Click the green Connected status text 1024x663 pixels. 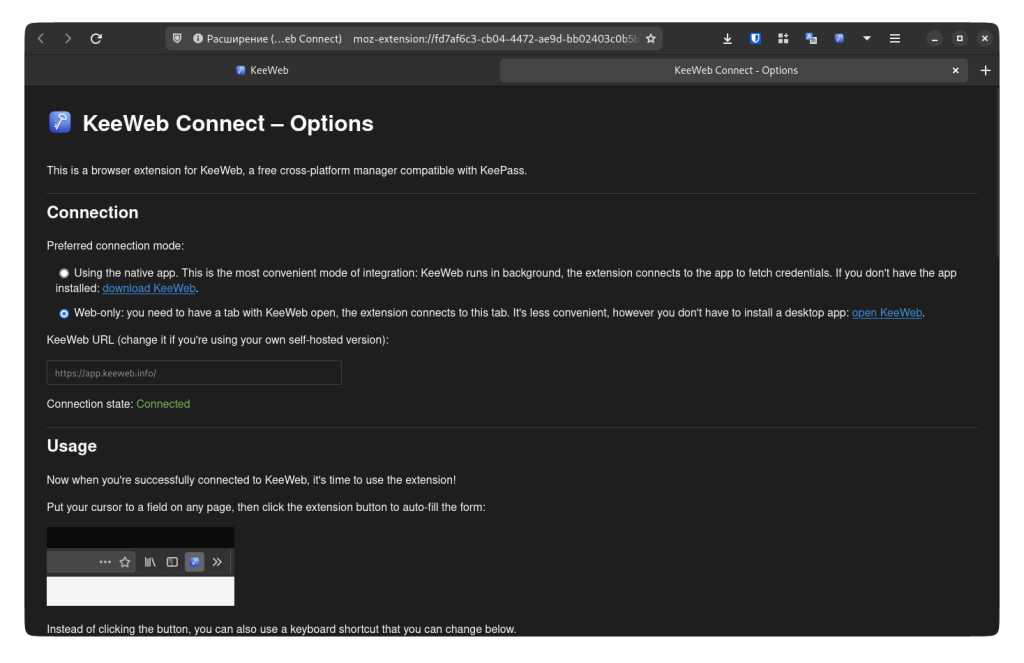pyautogui.click(x=163, y=404)
